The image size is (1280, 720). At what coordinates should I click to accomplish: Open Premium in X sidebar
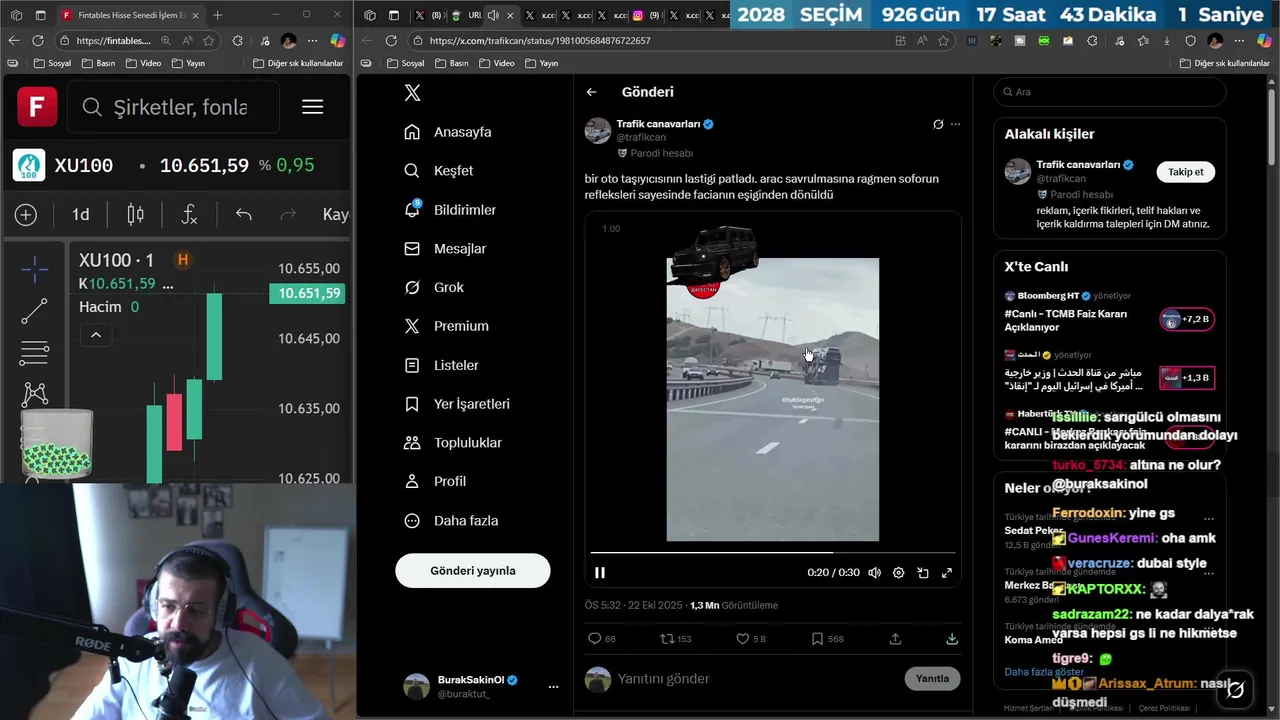(448, 326)
